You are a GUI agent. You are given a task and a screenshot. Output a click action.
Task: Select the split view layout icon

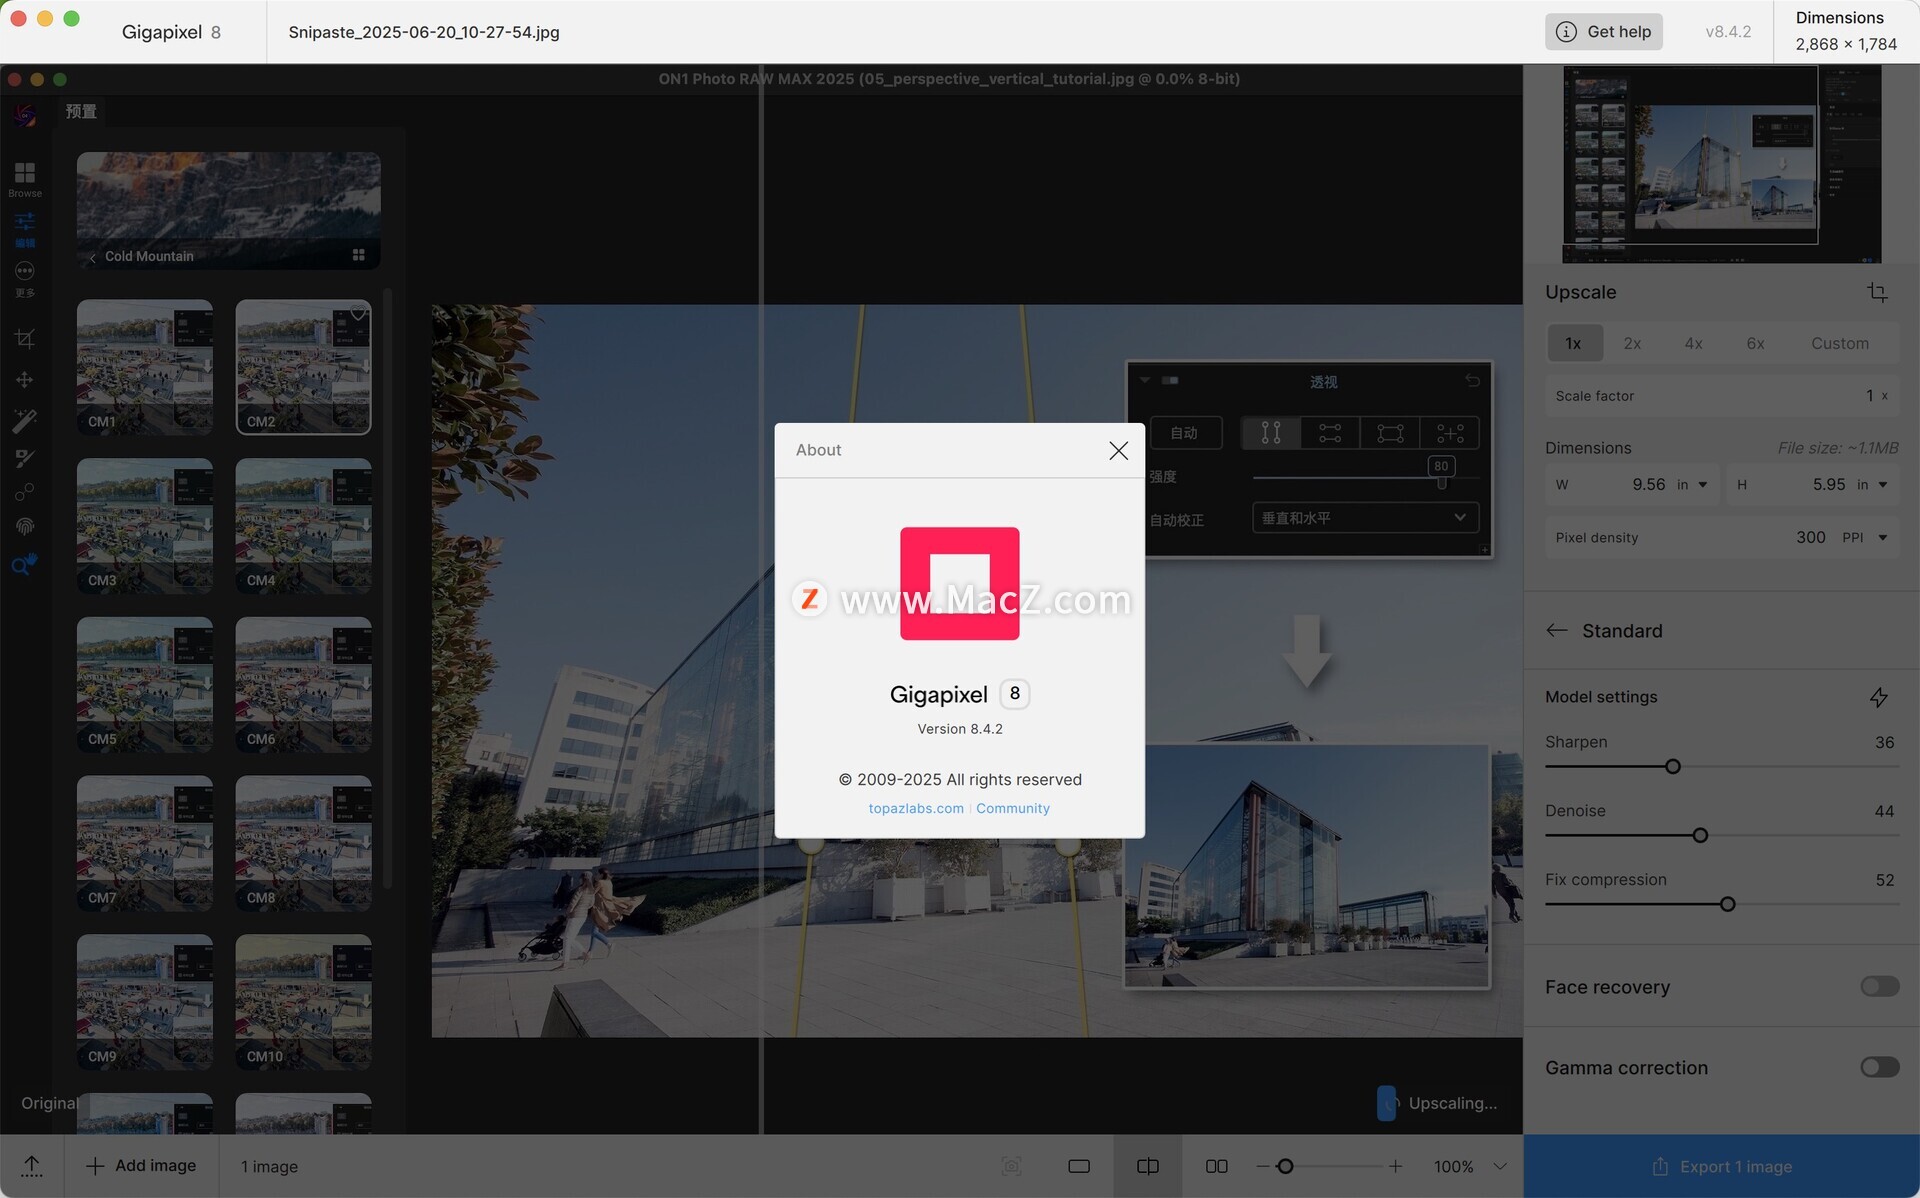coord(1148,1166)
